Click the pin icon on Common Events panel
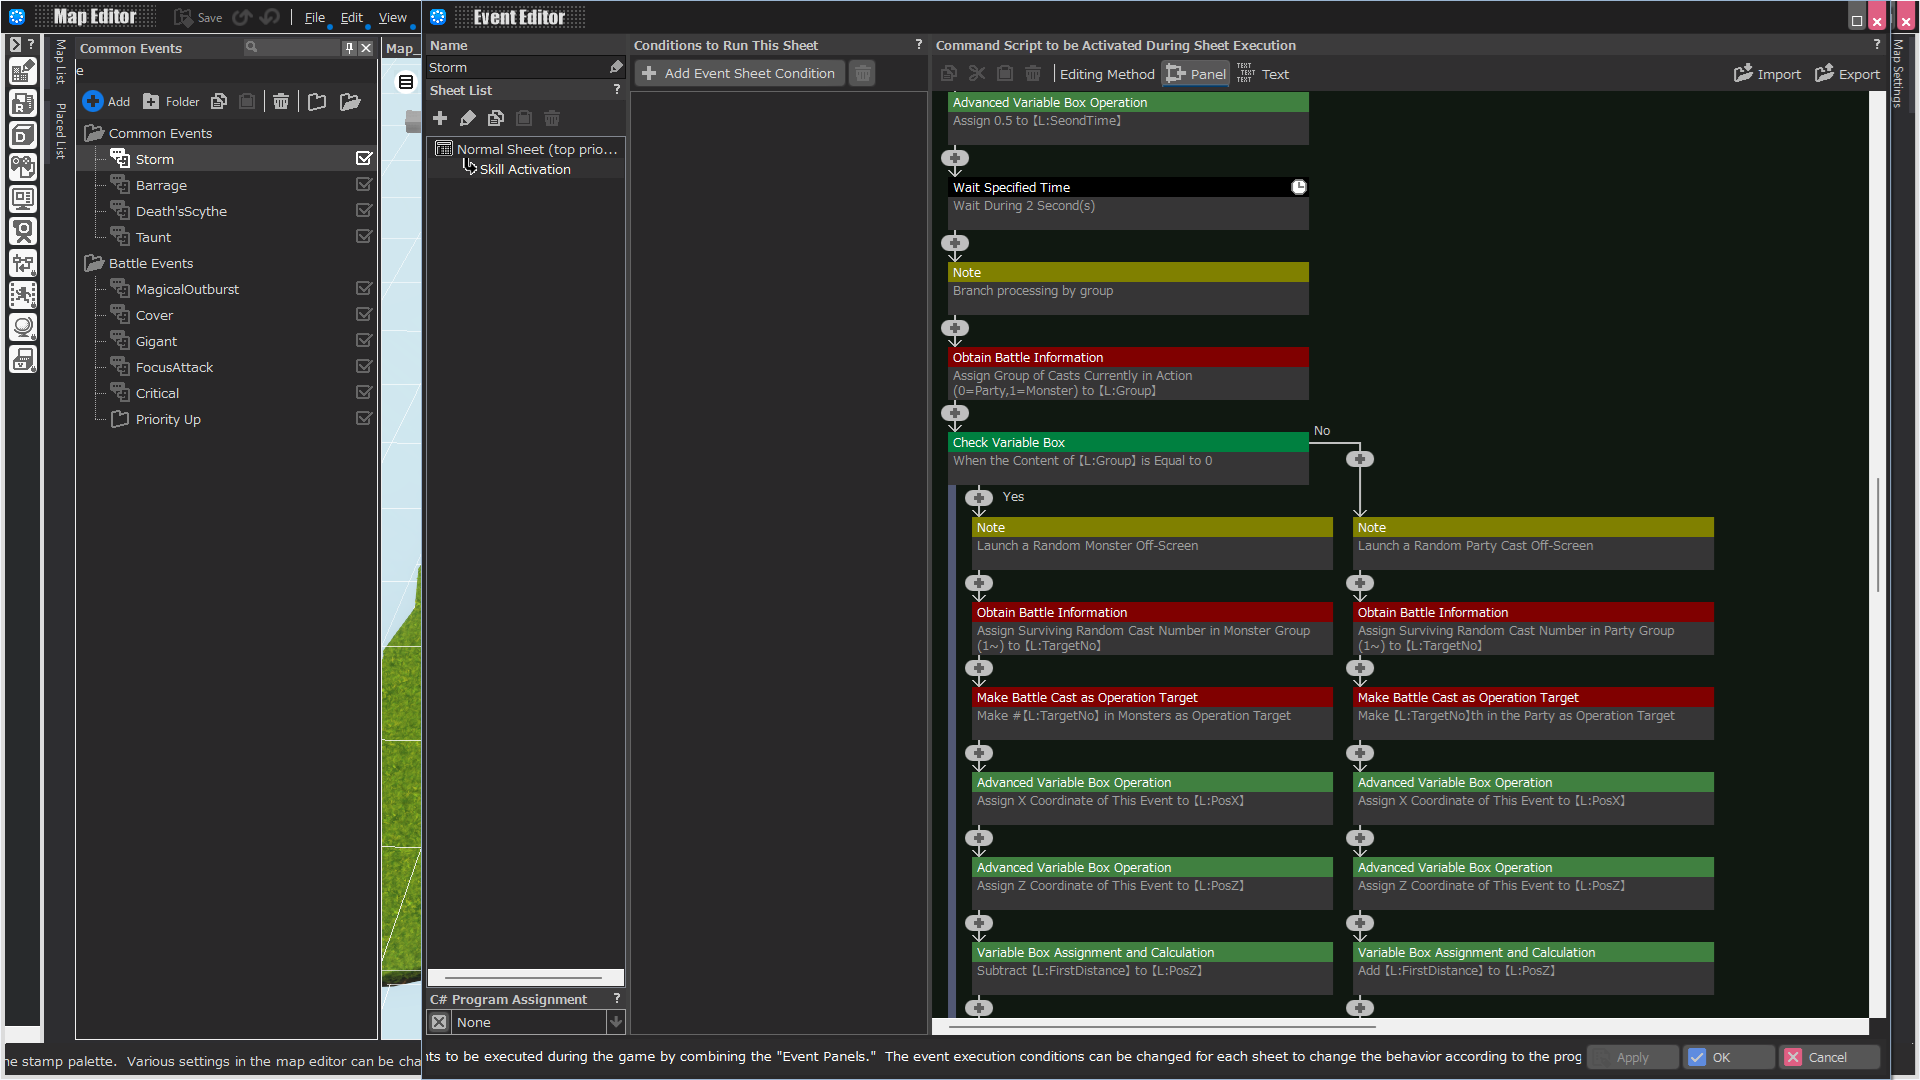The width and height of the screenshot is (1920, 1080). [349, 48]
